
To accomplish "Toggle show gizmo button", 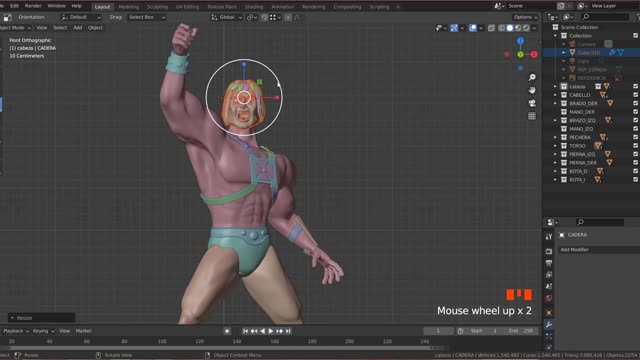I will click(x=454, y=28).
